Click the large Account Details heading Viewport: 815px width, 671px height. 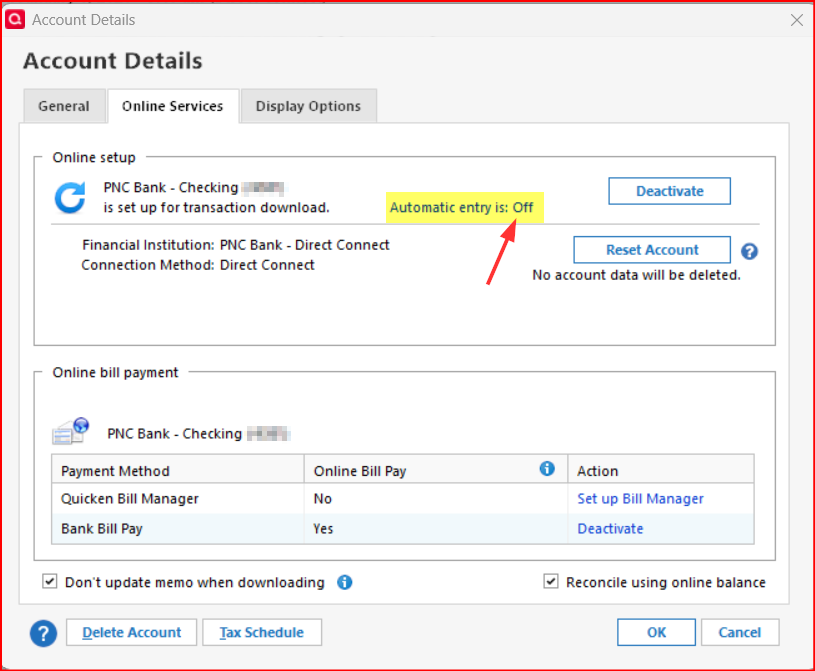[x=113, y=61]
